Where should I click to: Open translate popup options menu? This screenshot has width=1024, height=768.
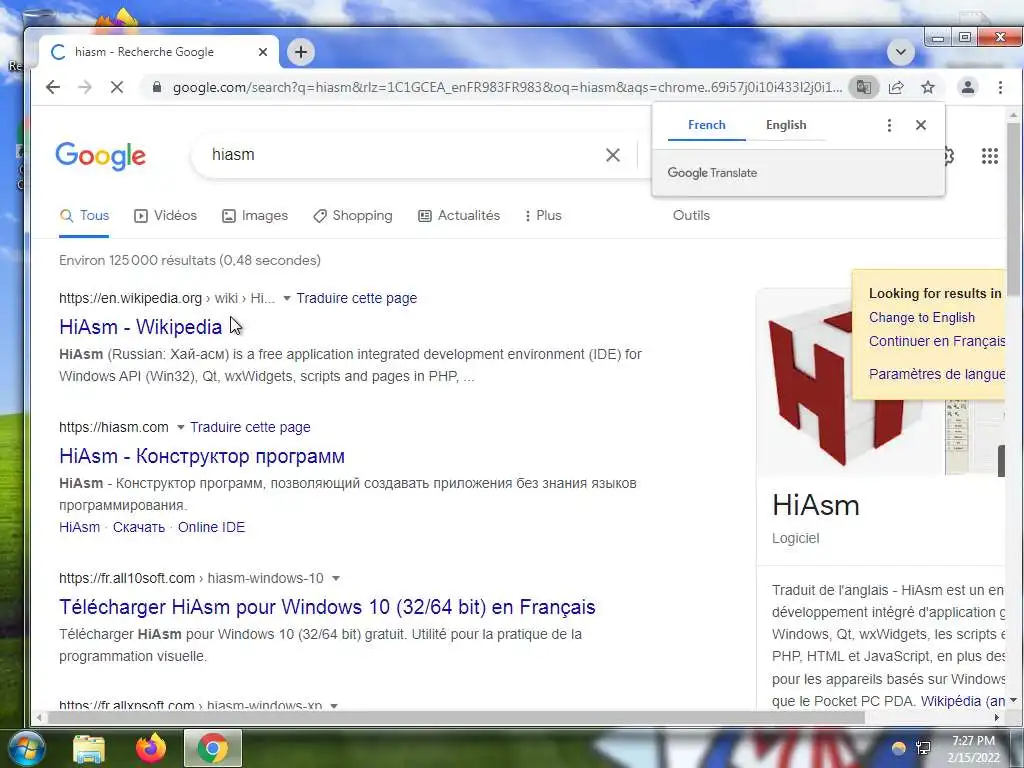[x=889, y=125]
